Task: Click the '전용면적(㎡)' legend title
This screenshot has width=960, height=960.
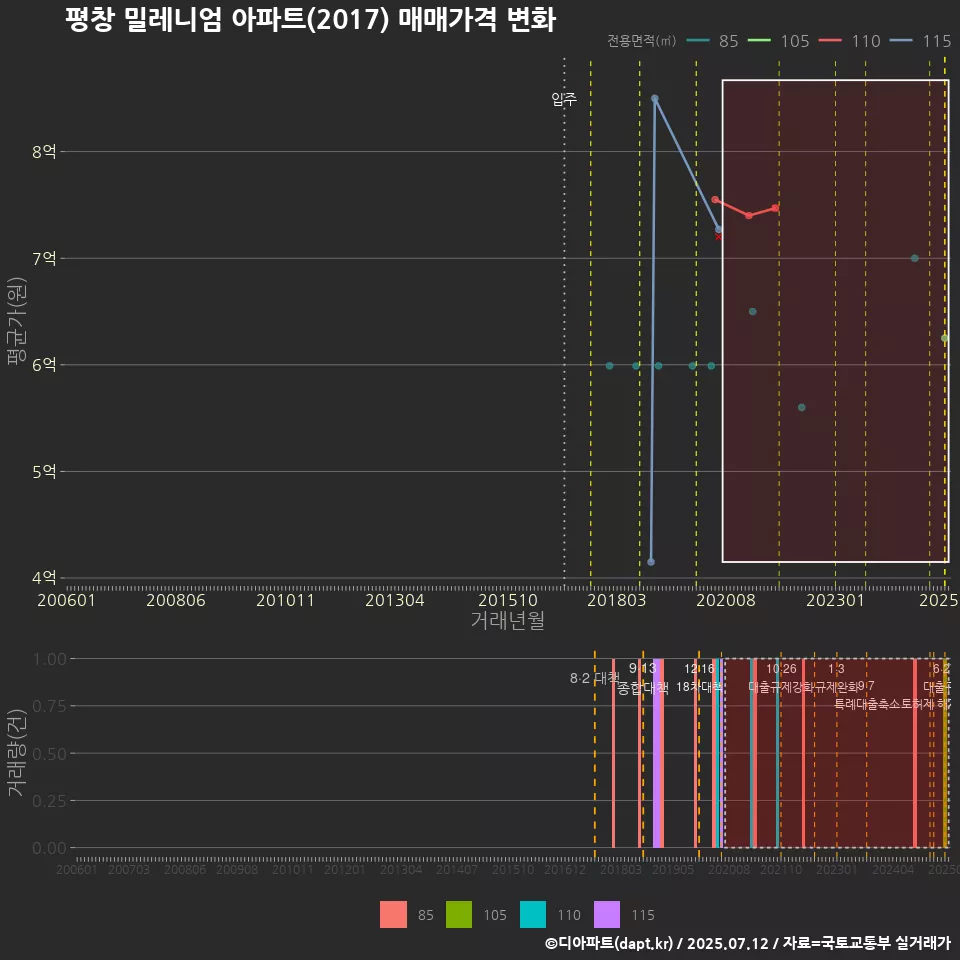Action: click(641, 41)
